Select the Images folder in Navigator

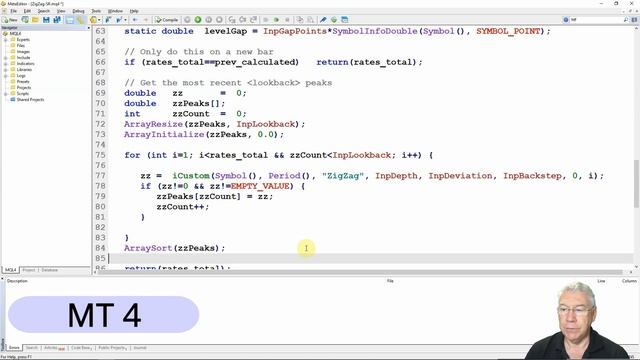(x=23, y=51)
